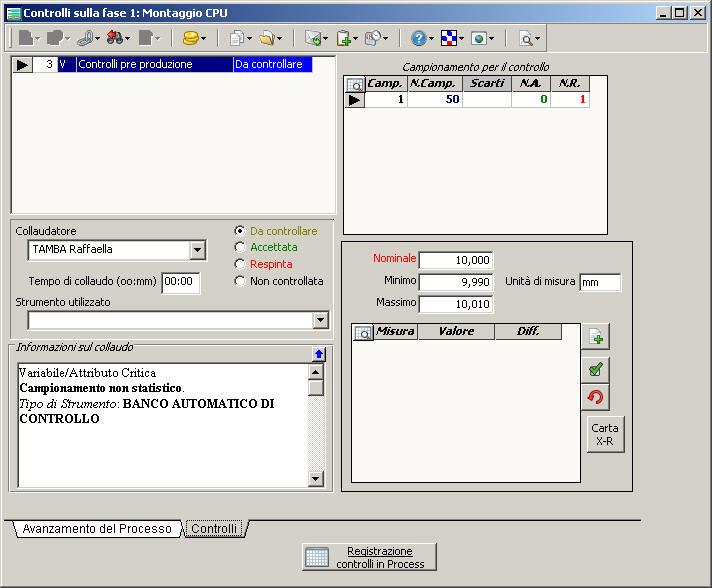Select the Accettata radio button
This screenshot has width=712, height=588.
click(239, 247)
